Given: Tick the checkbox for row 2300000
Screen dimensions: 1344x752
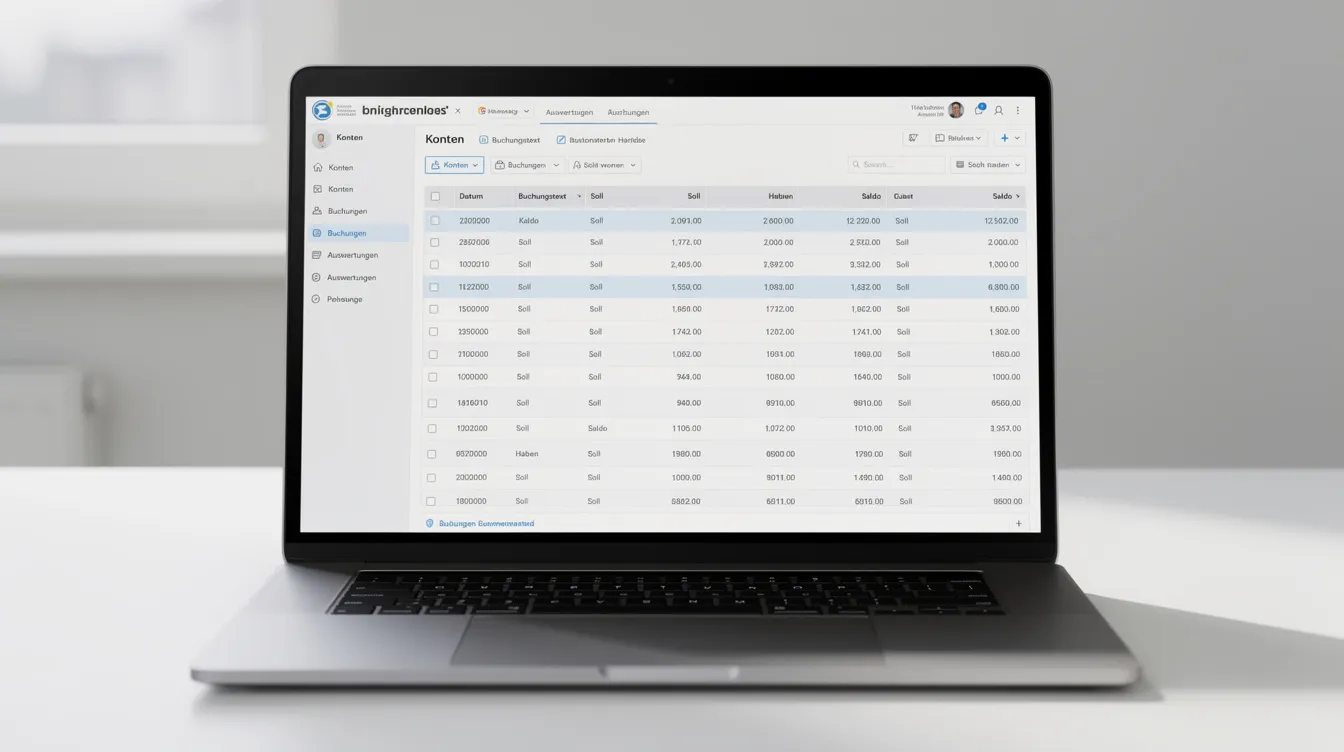Looking at the screenshot, I should [435, 221].
